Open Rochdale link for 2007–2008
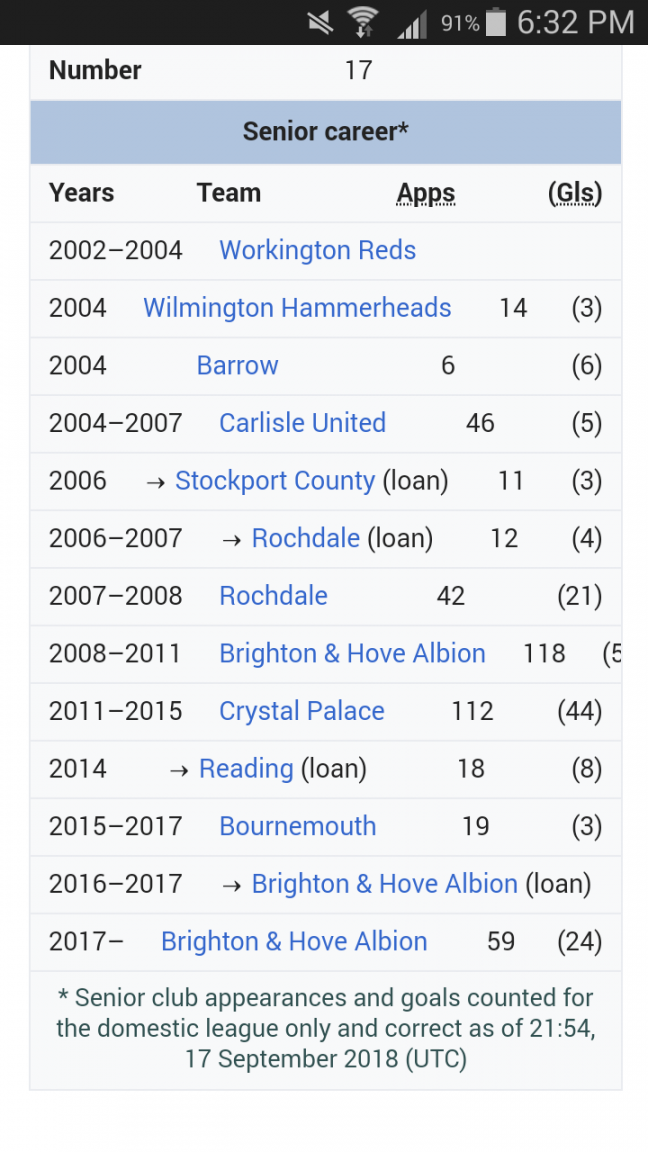648x1152 pixels. (x=273, y=596)
